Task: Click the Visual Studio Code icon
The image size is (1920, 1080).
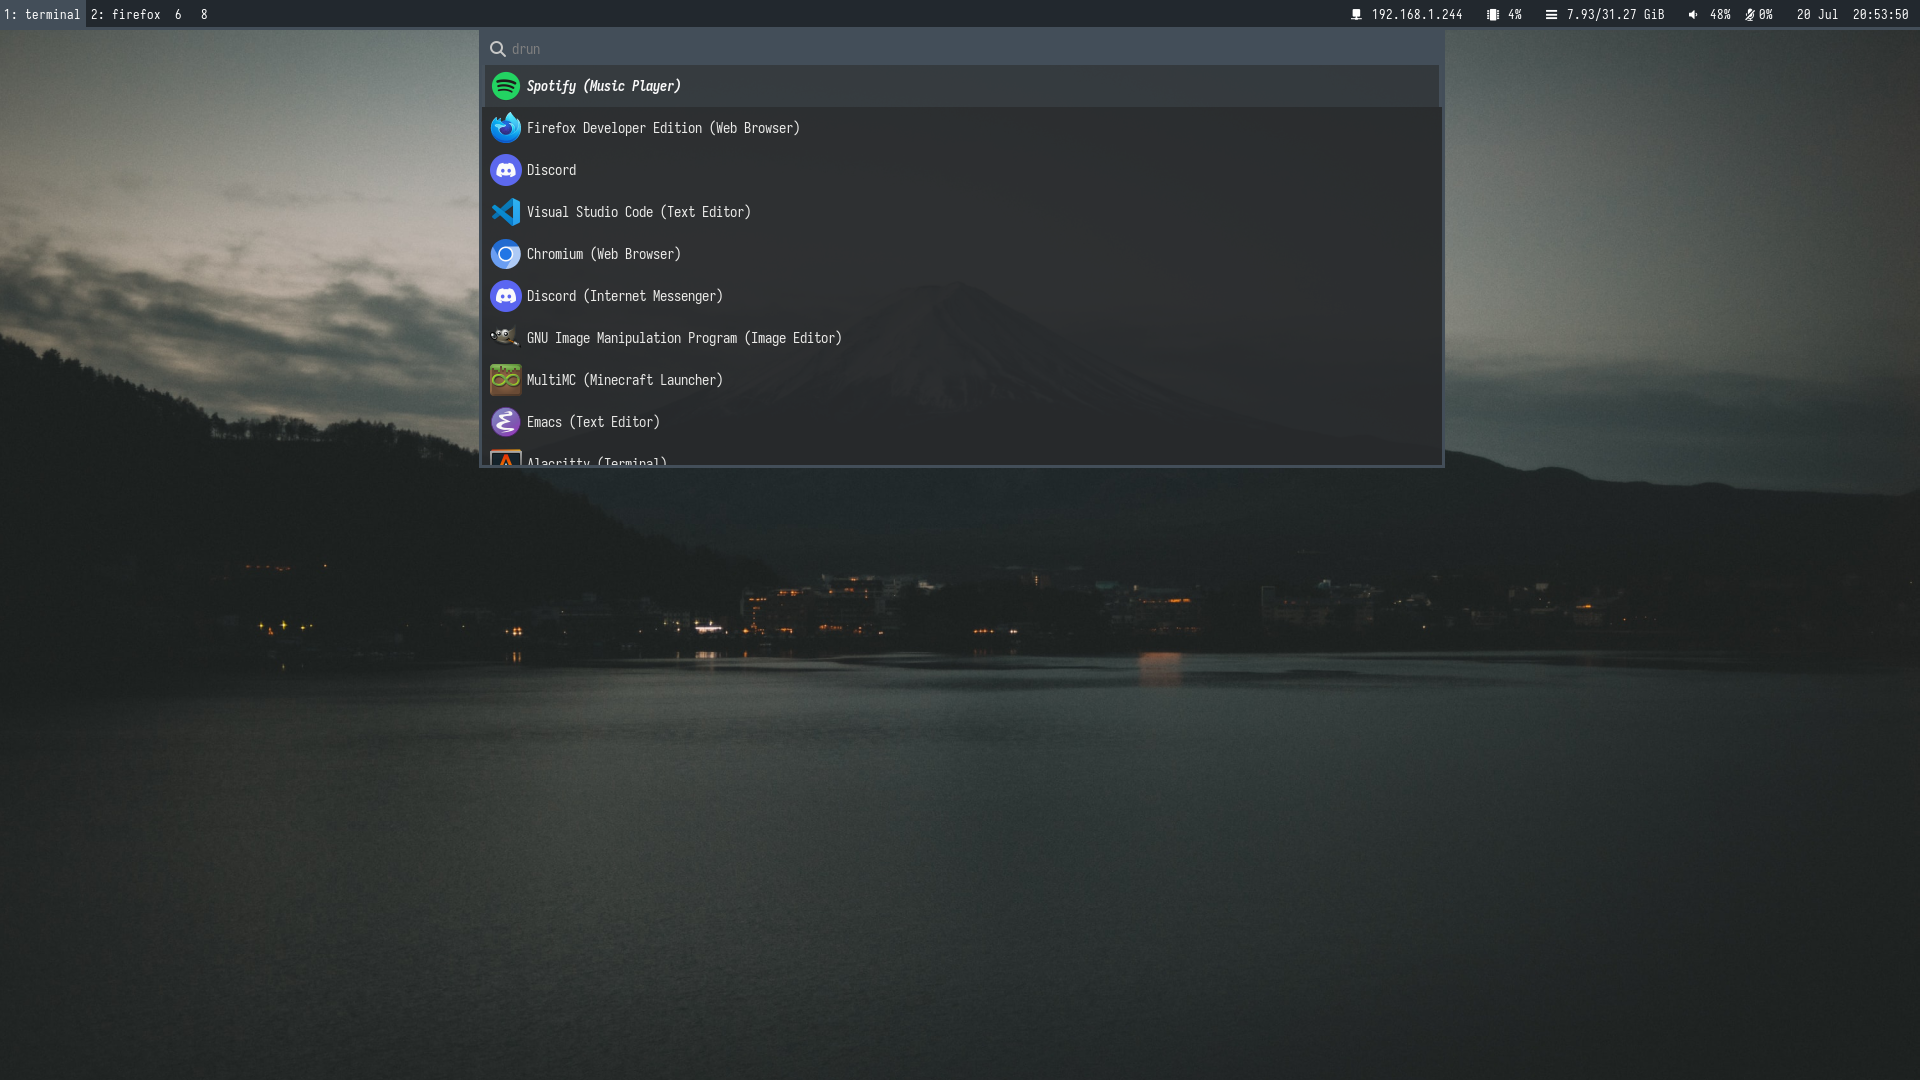Action: click(x=505, y=212)
